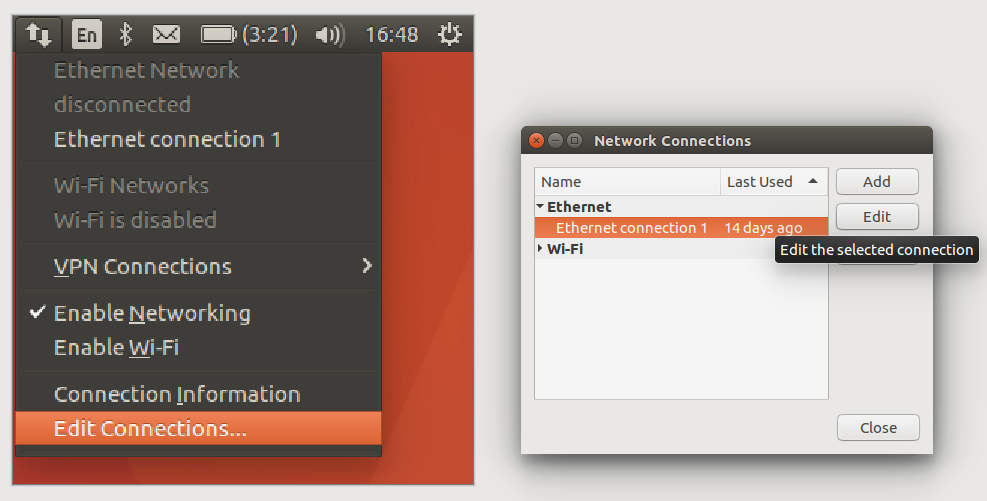Open the system gear power menu
This screenshot has width=987, height=501.
click(x=450, y=35)
